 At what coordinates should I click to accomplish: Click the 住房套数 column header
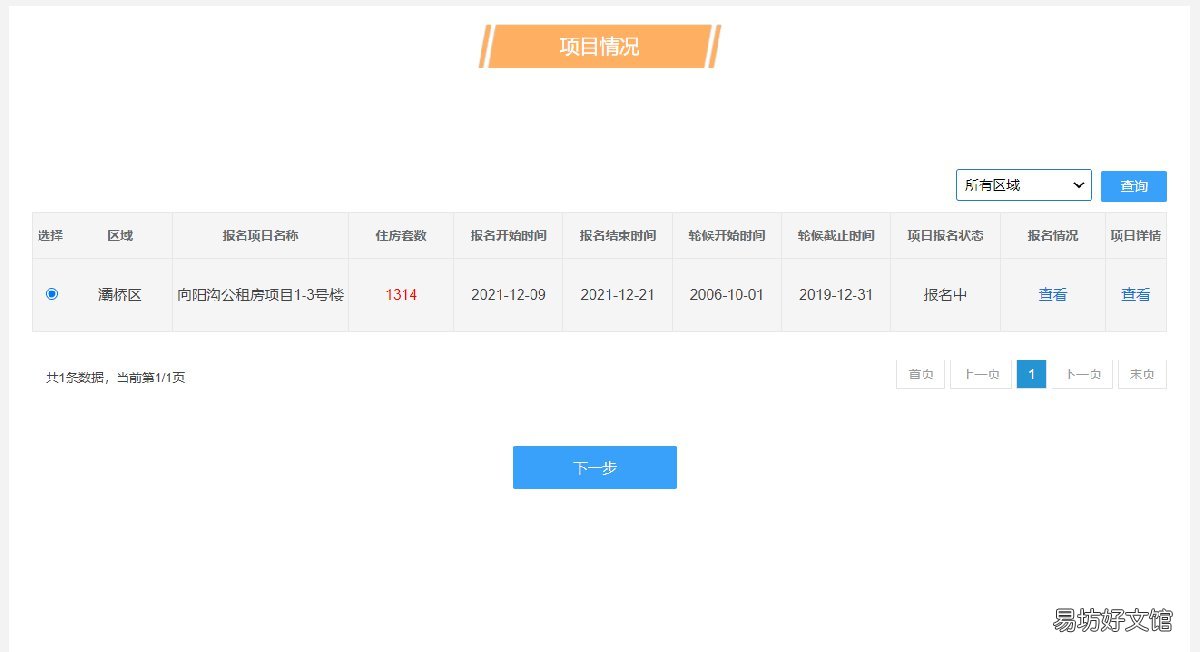401,236
